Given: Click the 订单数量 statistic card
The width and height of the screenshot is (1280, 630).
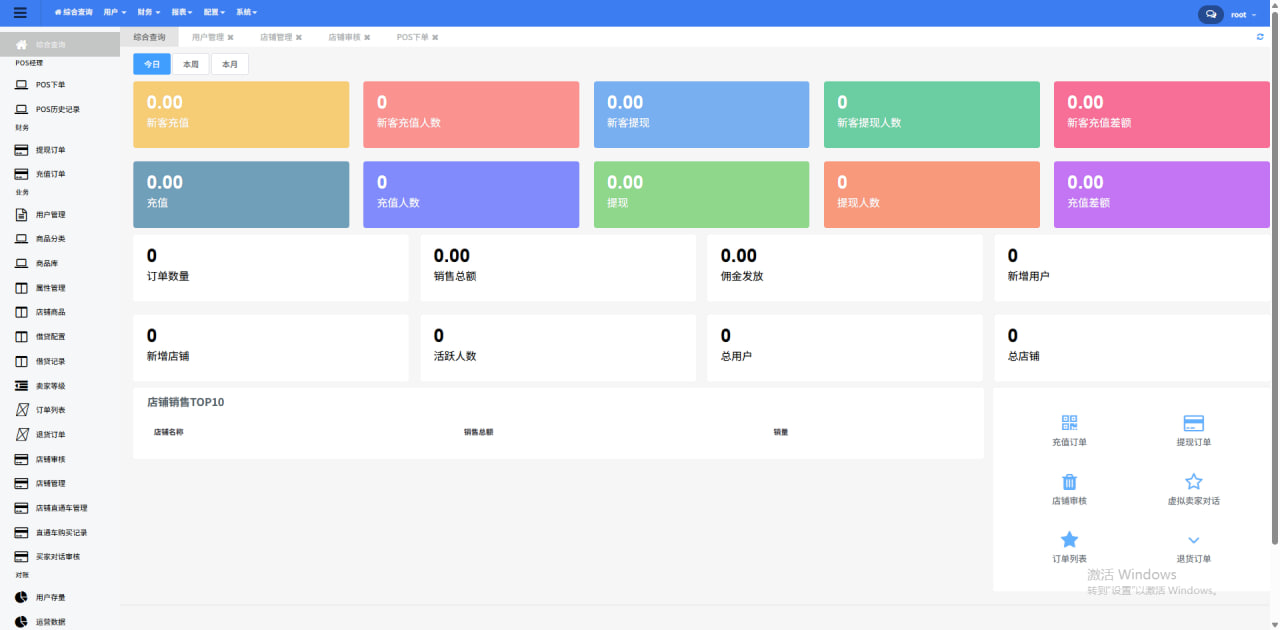Looking at the screenshot, I should pos(271,268).
